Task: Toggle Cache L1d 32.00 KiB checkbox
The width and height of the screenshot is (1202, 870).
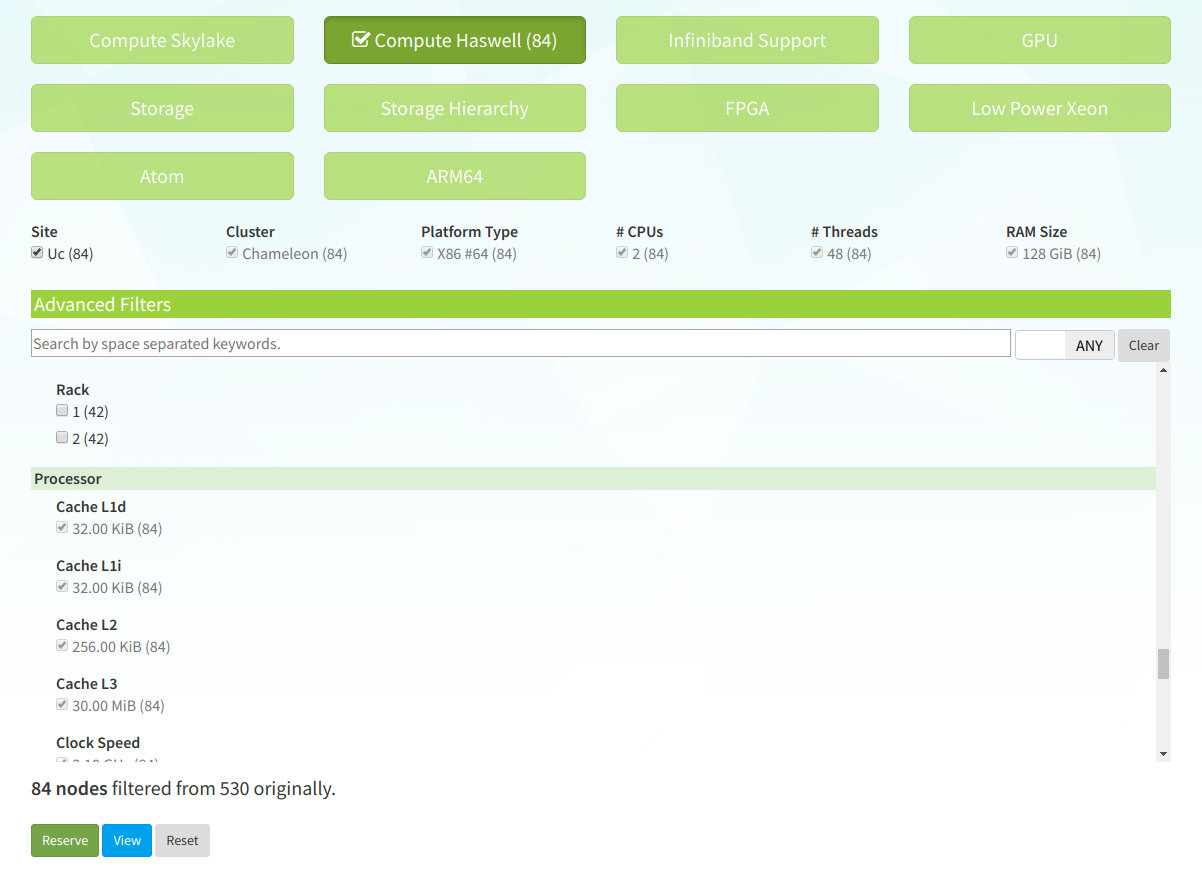Action: pyautogui.click(x=62, y=528)
